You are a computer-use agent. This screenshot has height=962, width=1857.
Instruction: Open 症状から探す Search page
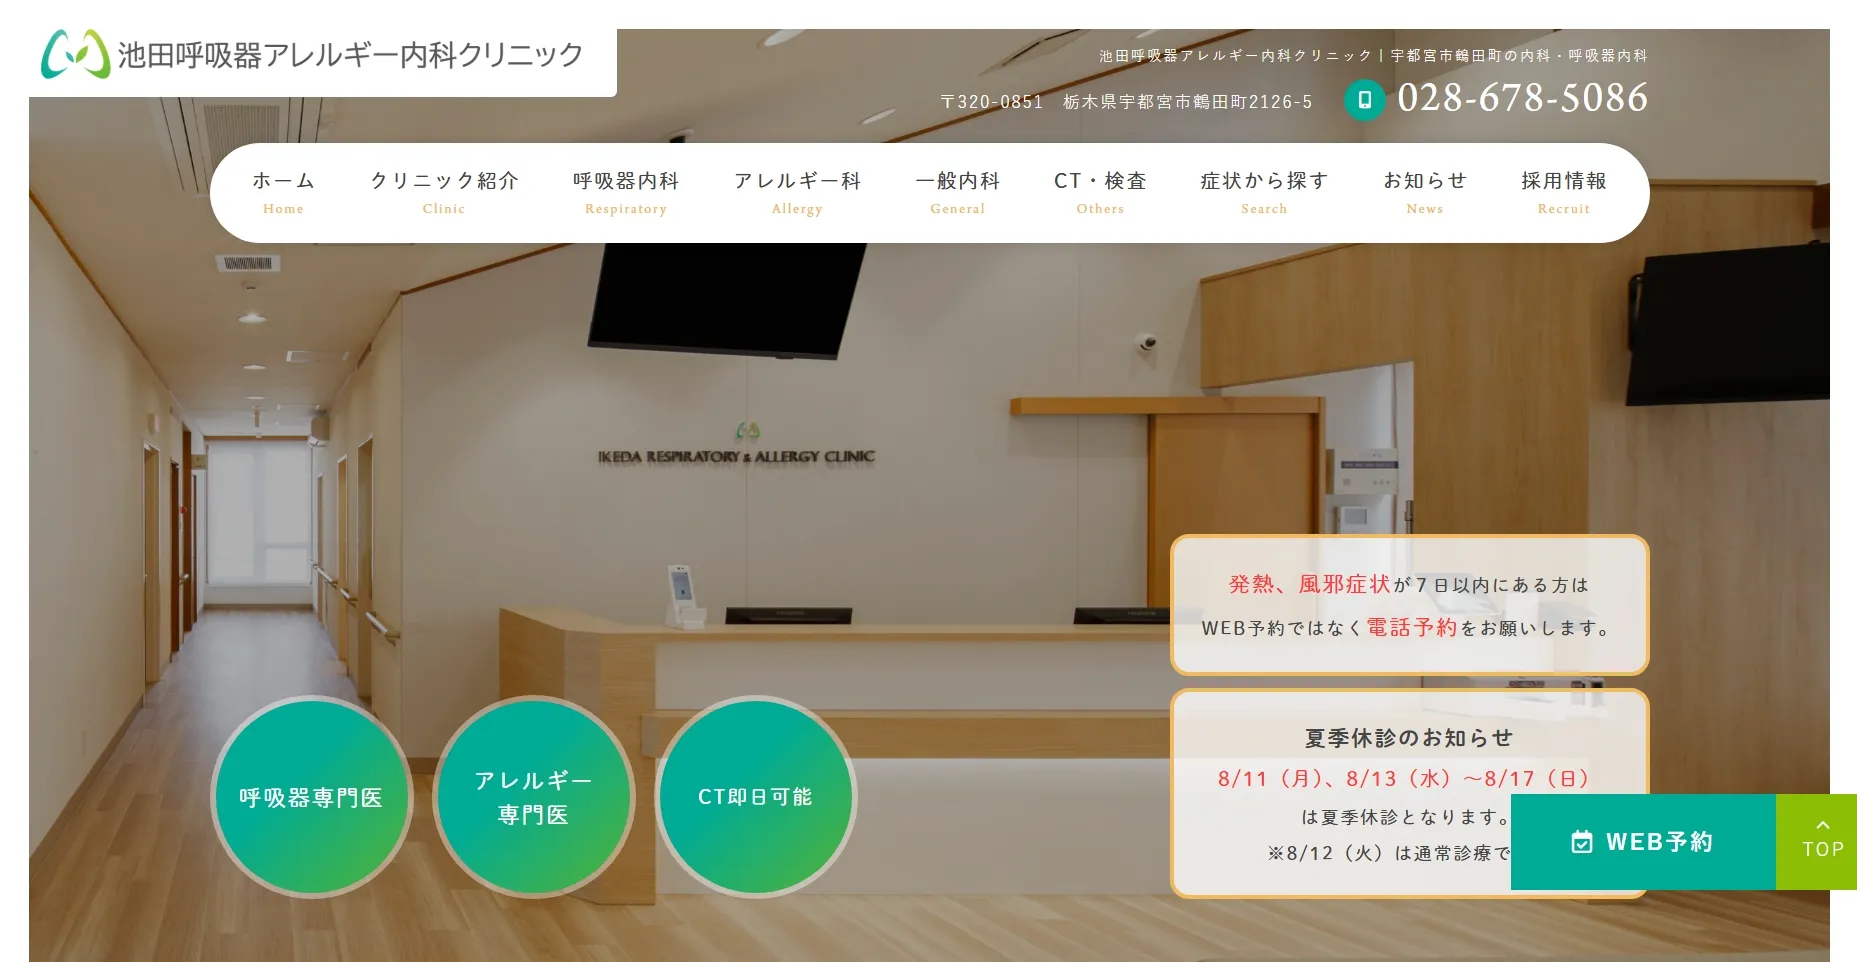(1263, 192)
